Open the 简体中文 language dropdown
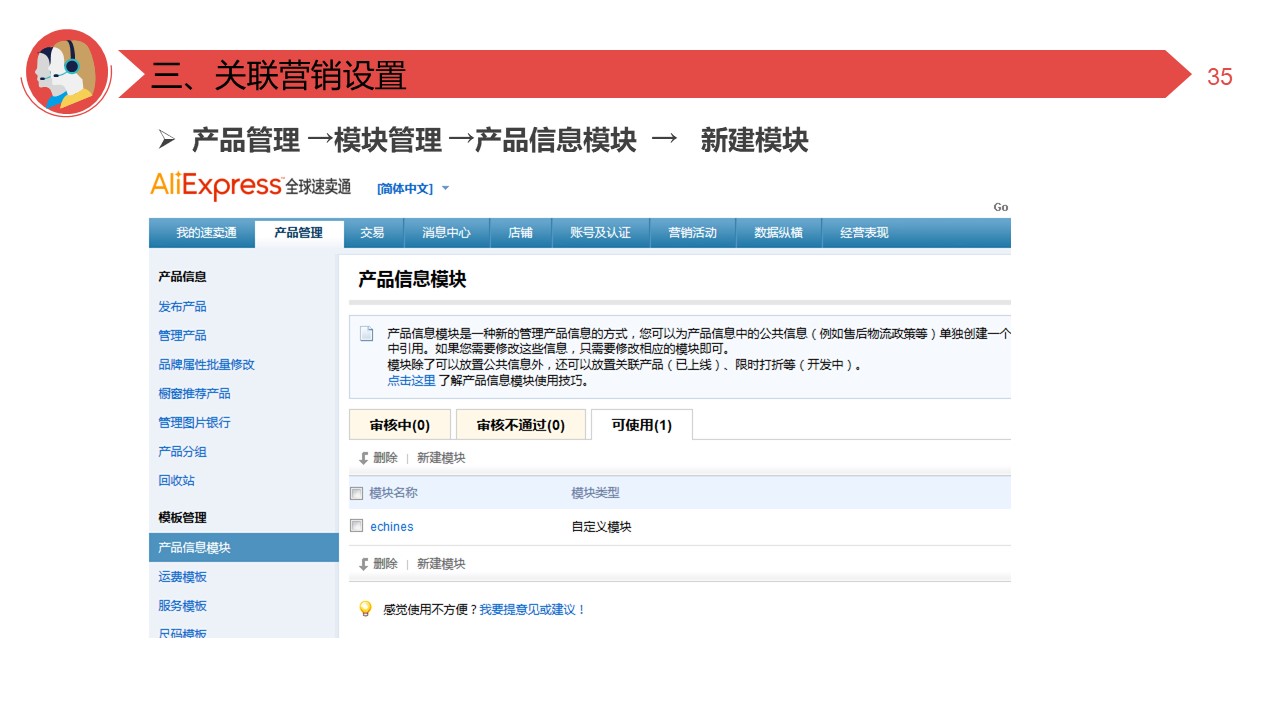This screenshot has width=1280, height=720. tap(413, 188)
